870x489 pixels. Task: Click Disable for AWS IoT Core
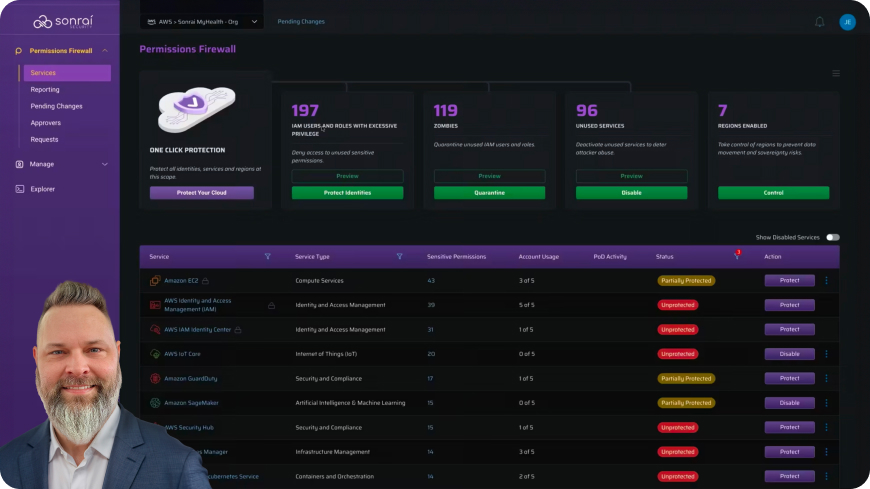[790, 354]
